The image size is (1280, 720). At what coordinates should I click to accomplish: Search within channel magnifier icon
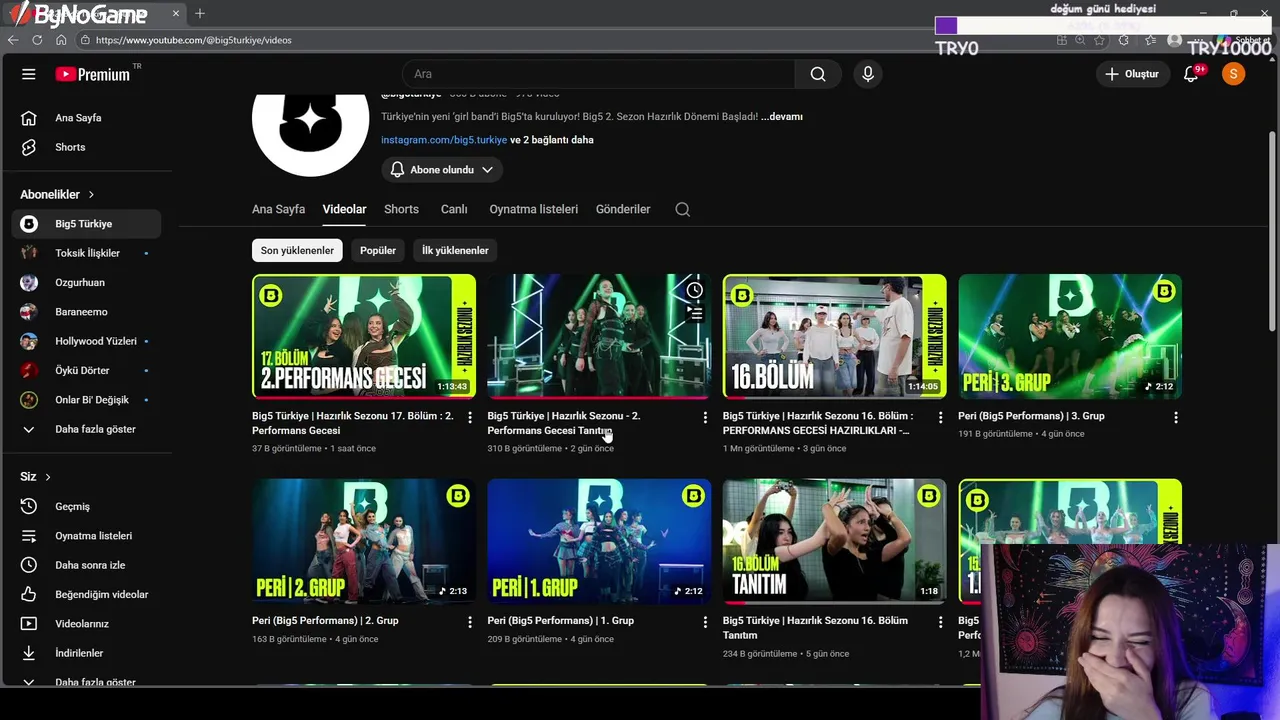tap(682, 210)
